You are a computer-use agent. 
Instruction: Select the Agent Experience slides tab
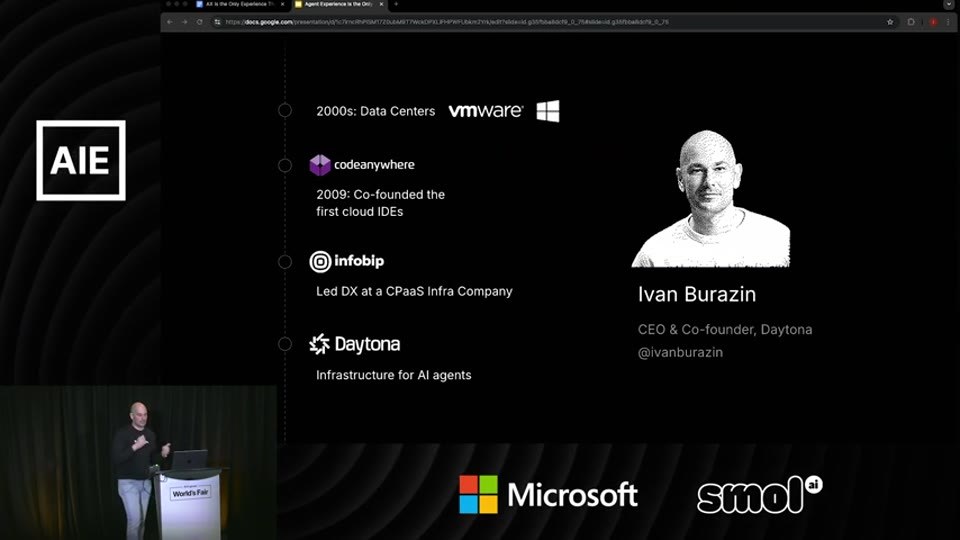(x=334, y=4)
